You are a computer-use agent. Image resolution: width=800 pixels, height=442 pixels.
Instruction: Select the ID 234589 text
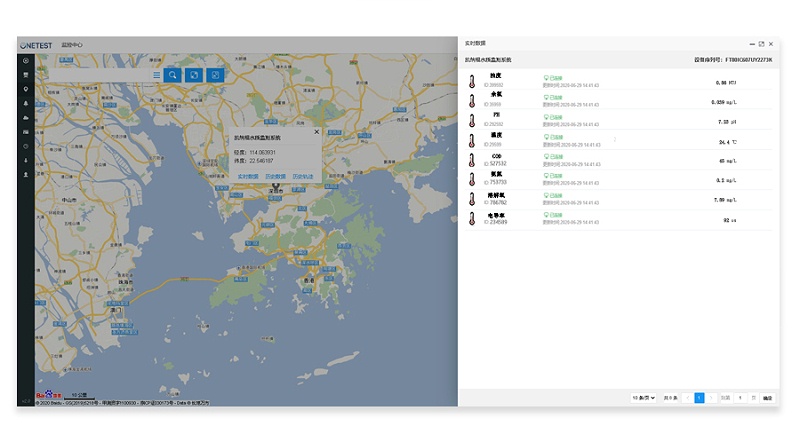[x=495, y=222]
